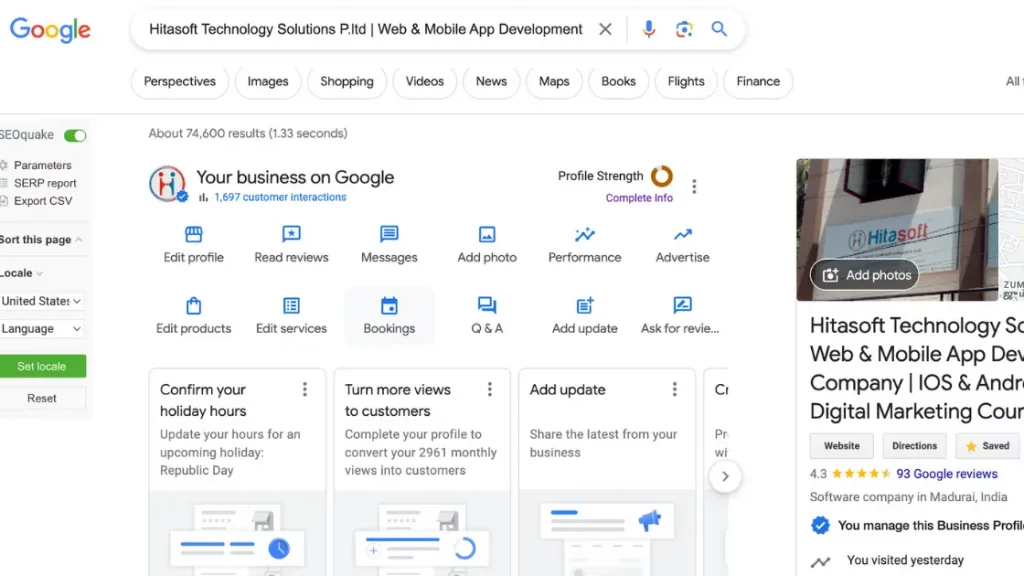
Task: Click the Add update icon
Action: pos(584,305)
